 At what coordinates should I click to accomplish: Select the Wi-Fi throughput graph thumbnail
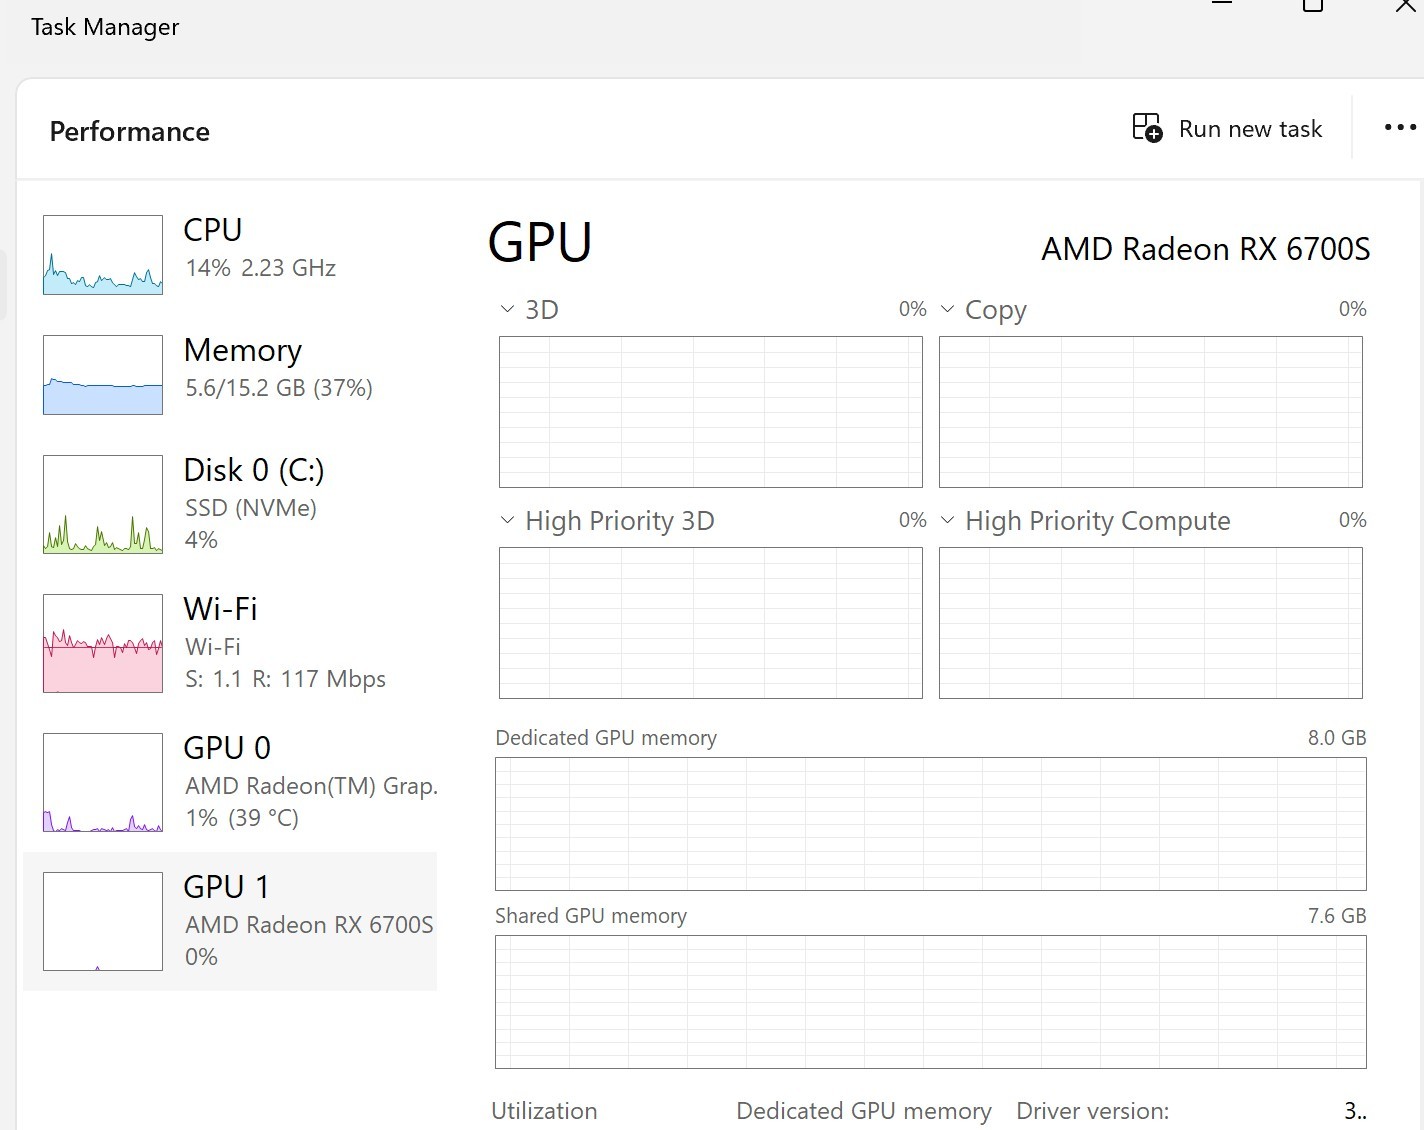[x=103, y=643]
